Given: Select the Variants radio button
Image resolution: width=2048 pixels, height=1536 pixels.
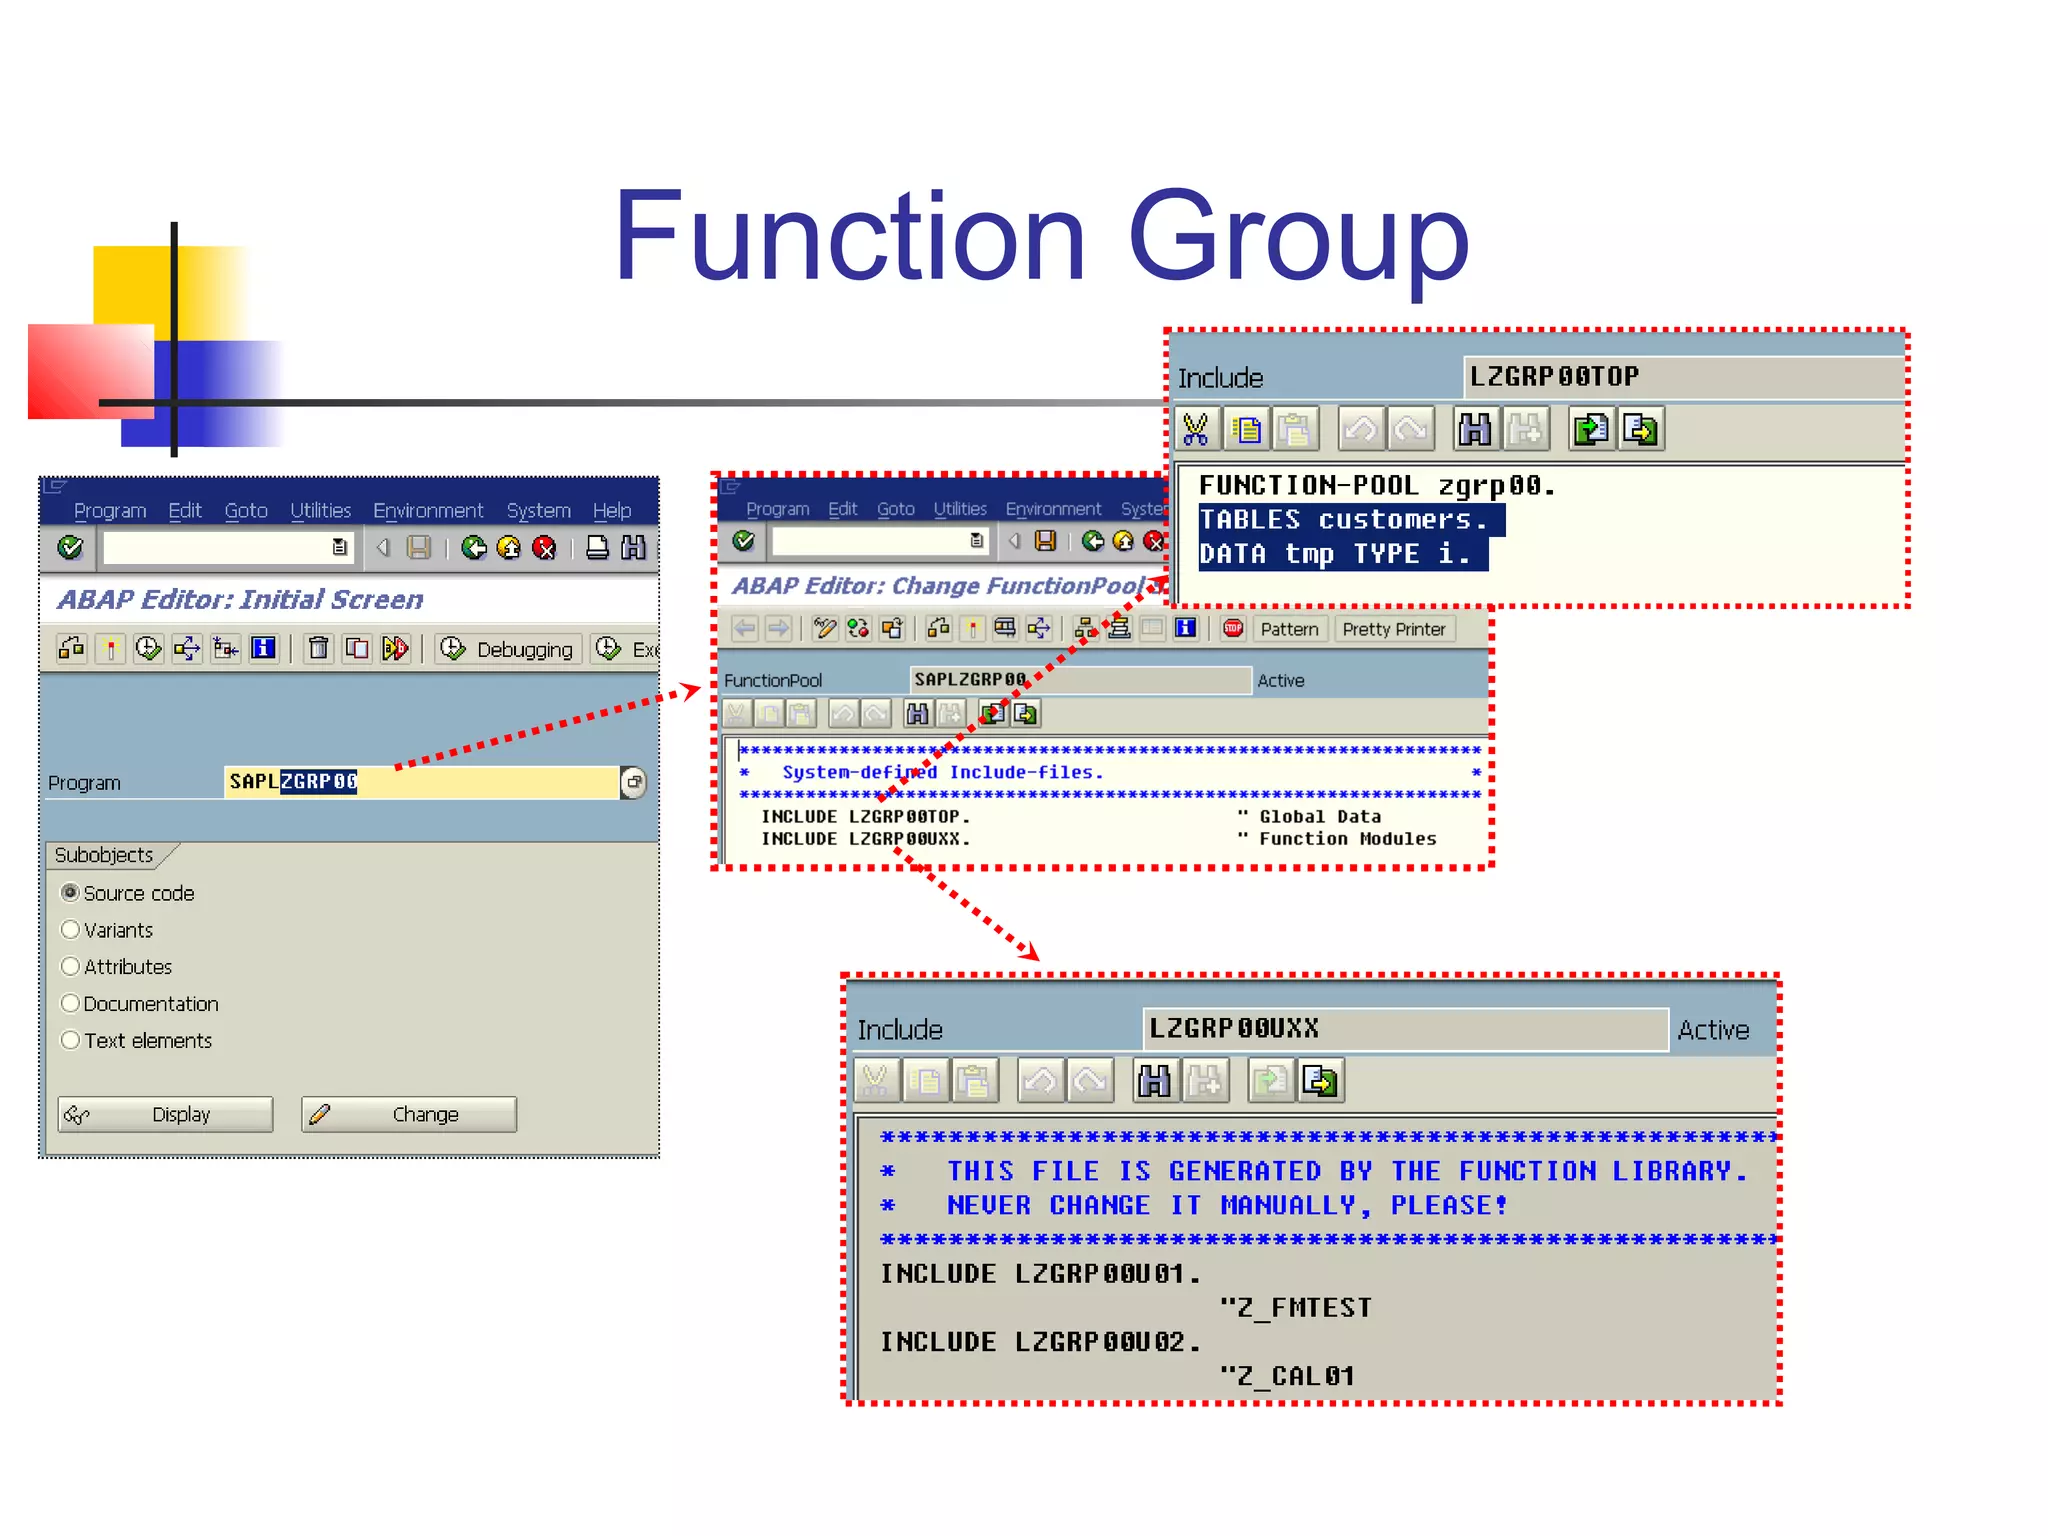Looking at the screenshot, I should pyautogui.click(x=70, y=929).
